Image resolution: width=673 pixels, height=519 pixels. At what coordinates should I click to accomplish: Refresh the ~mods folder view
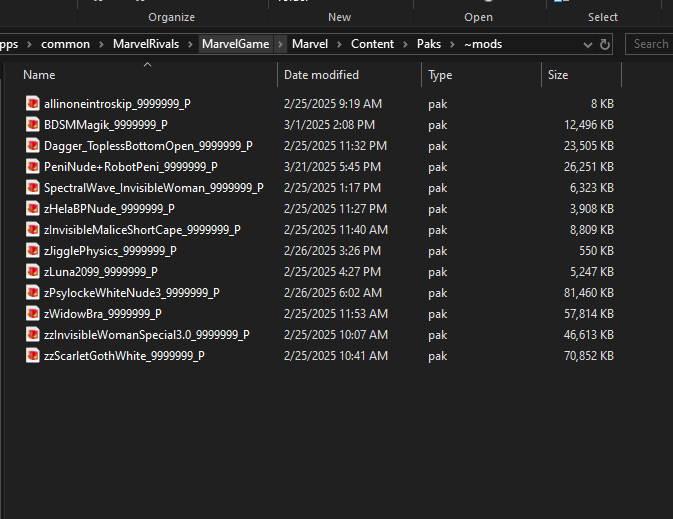[x=605, y=44]
